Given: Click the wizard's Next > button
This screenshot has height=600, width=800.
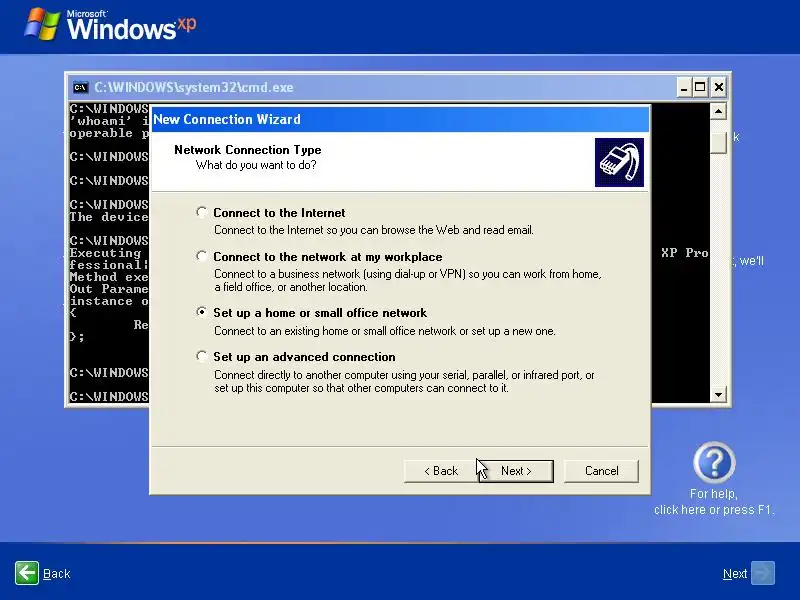Looking at the screenshot, I should click(x=516, y=471).
